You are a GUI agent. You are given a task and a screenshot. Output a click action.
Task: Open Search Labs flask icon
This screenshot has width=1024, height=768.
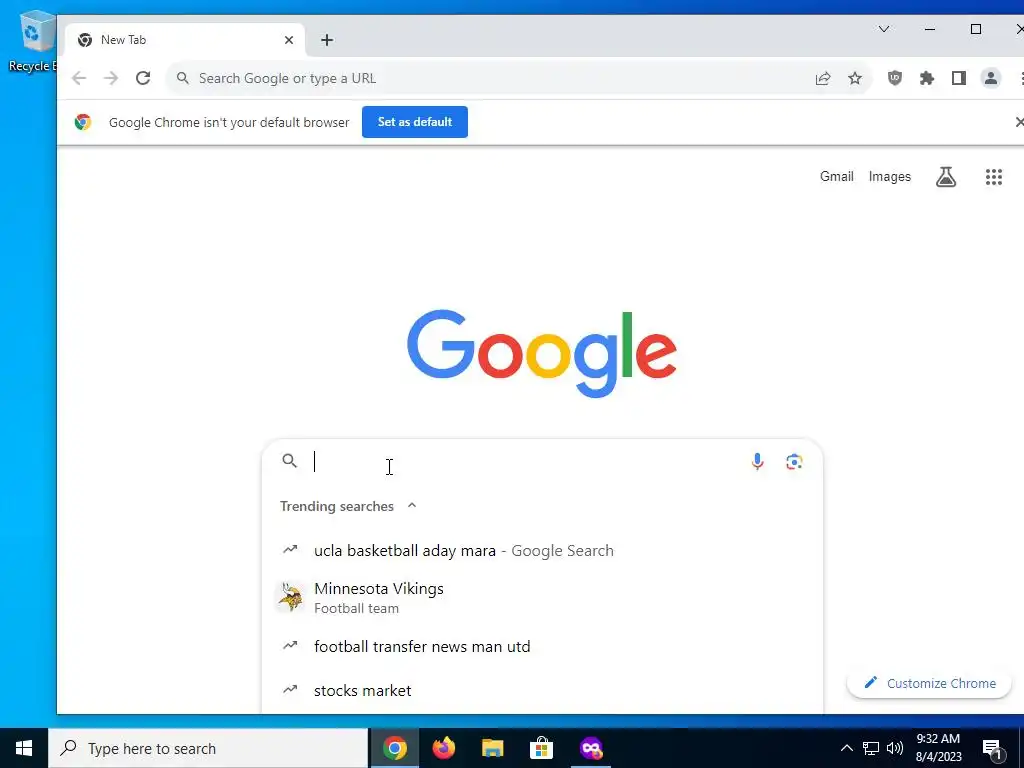946,176
